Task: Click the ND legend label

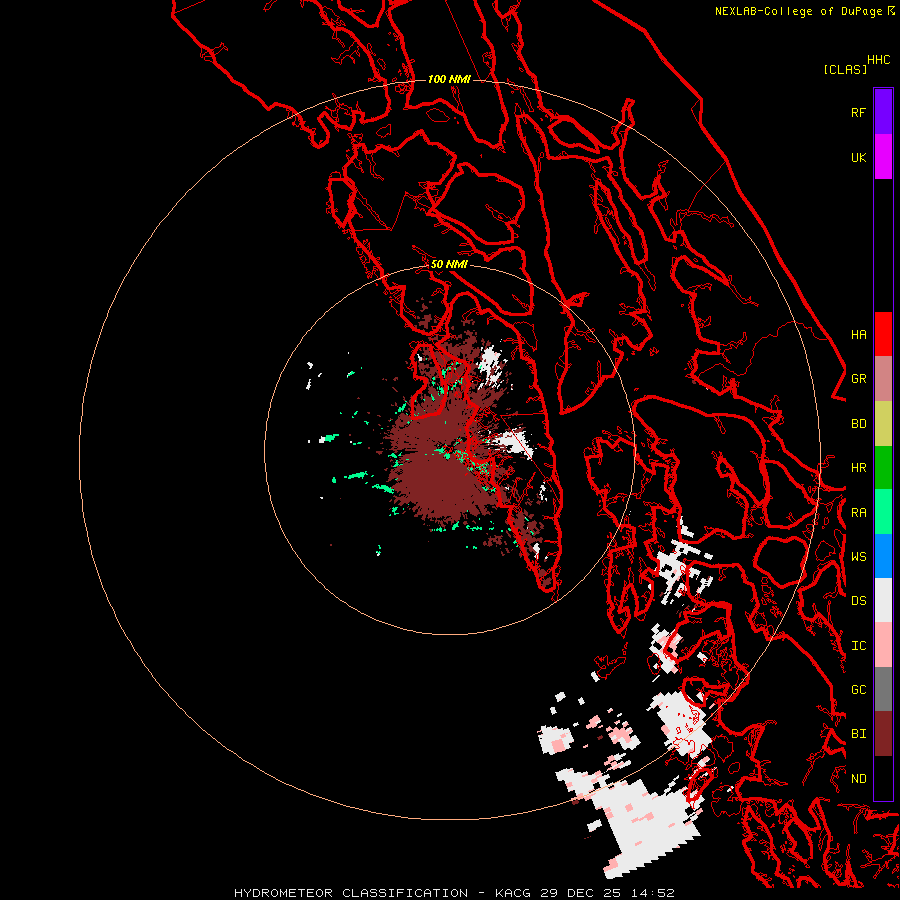Action: click(858, 779)
